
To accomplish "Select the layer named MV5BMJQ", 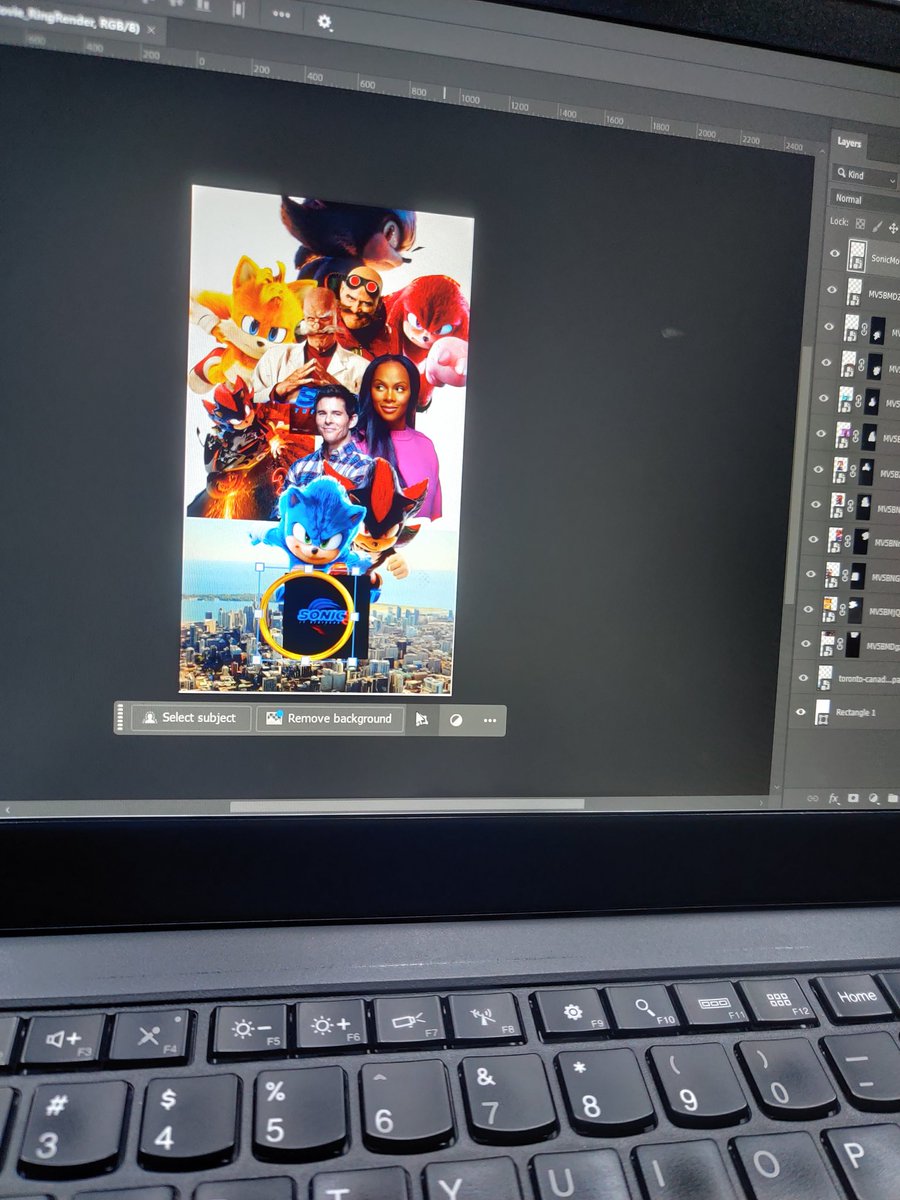I will click(x=883, y=612).
